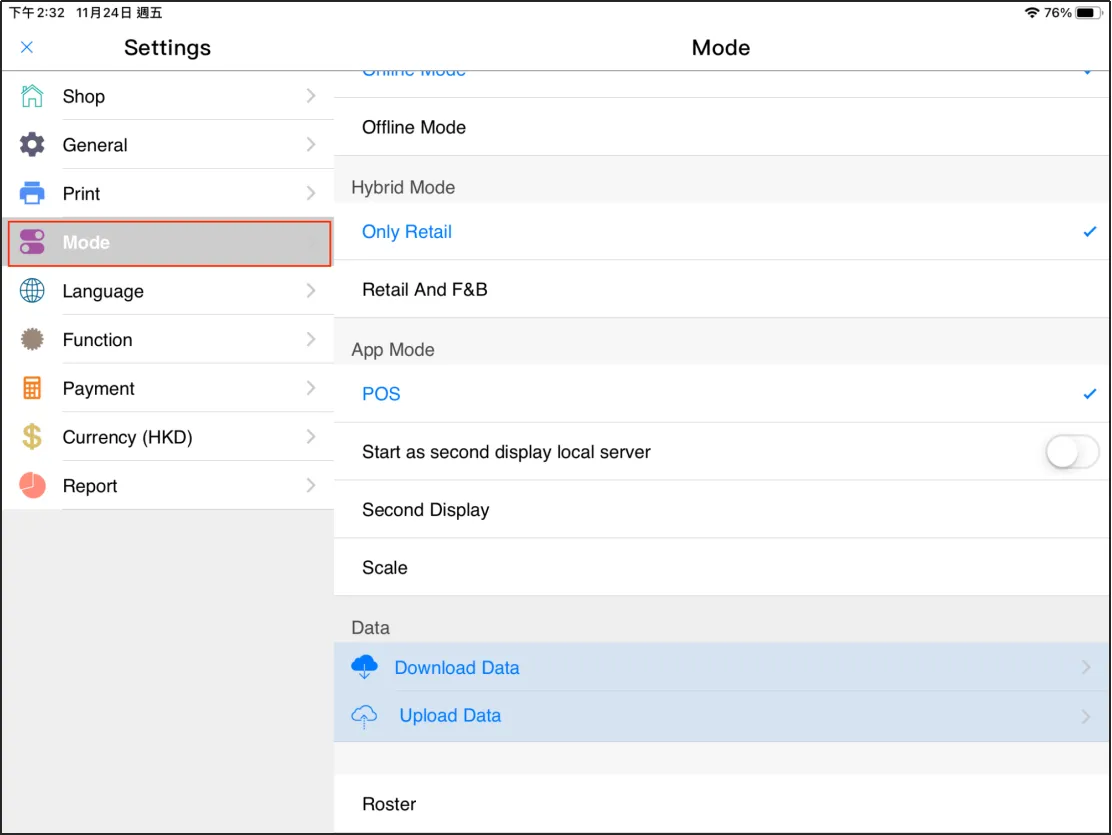
Task: Open Download Data with its right chevron
Action: tap(1085, 666)
